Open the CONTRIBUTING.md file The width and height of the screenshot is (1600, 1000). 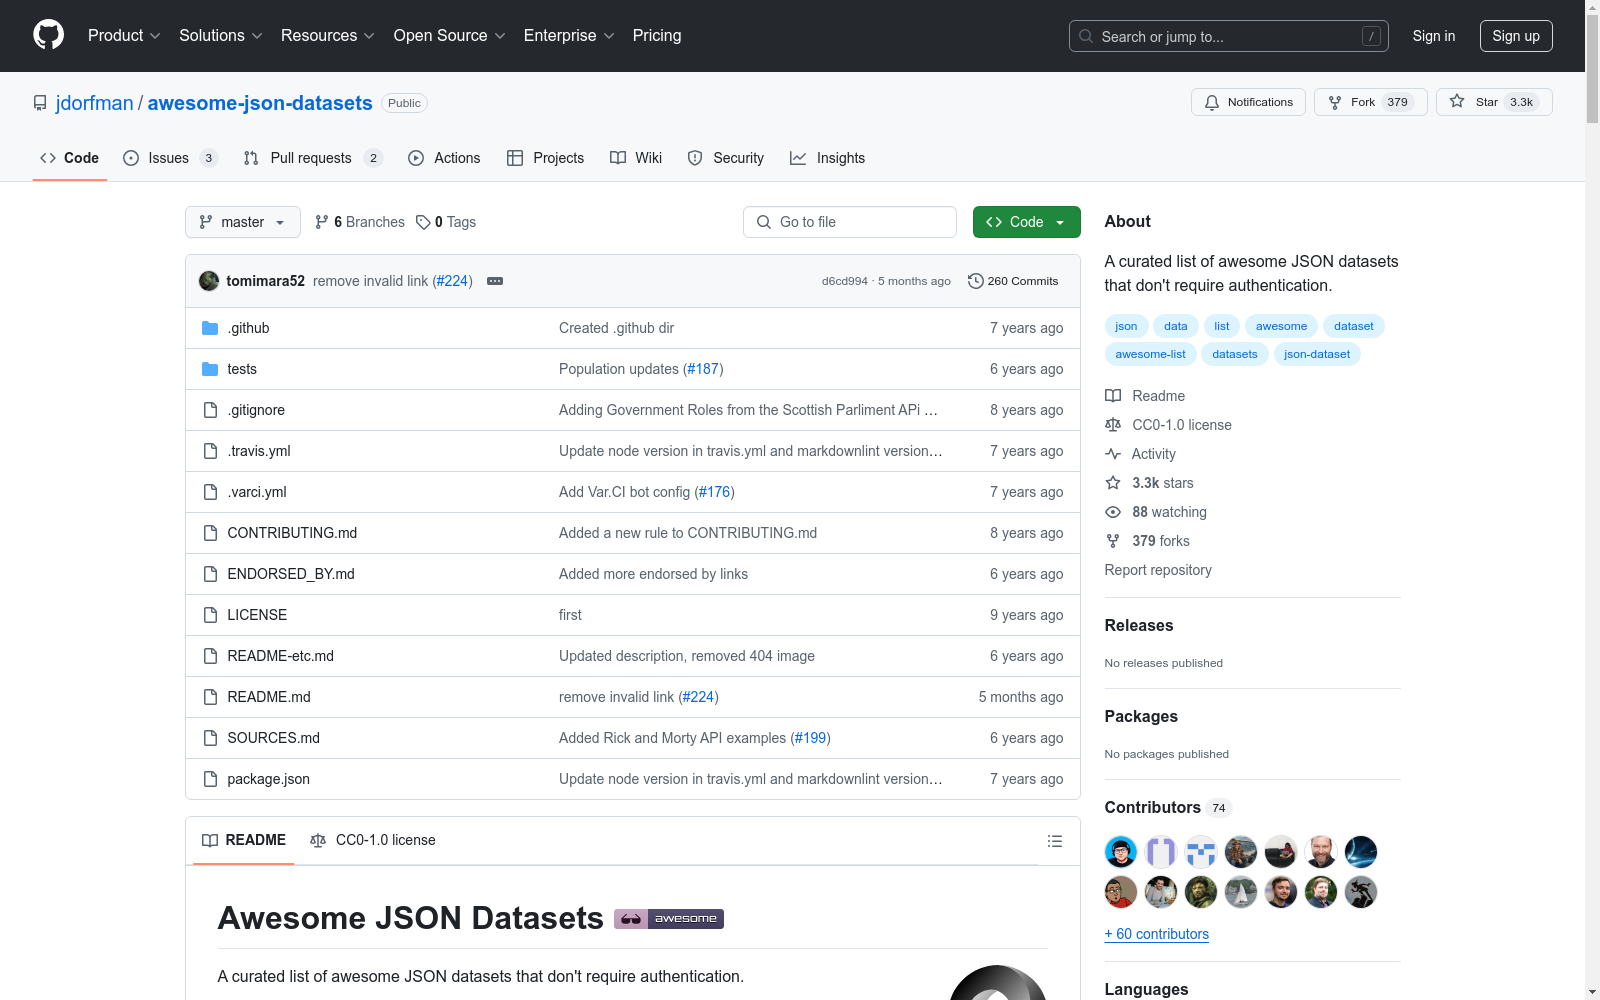click(x=292, y=533)
